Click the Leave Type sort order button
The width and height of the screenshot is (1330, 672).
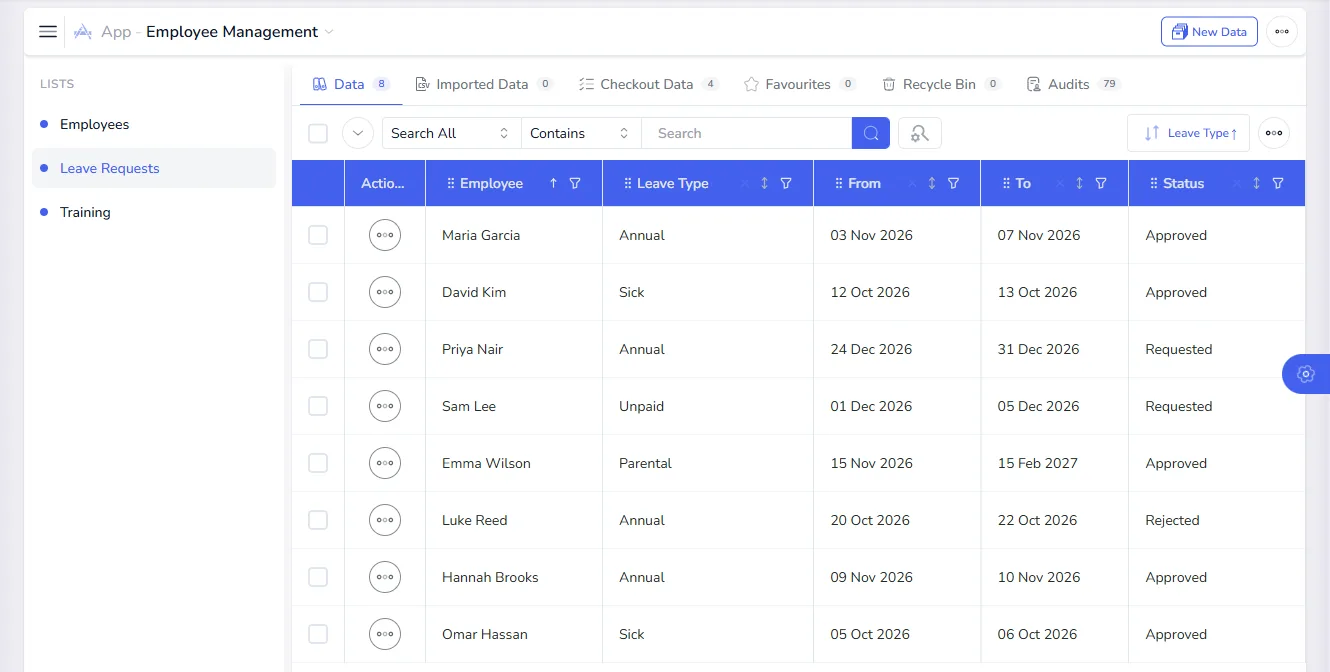coord(1188,133)
